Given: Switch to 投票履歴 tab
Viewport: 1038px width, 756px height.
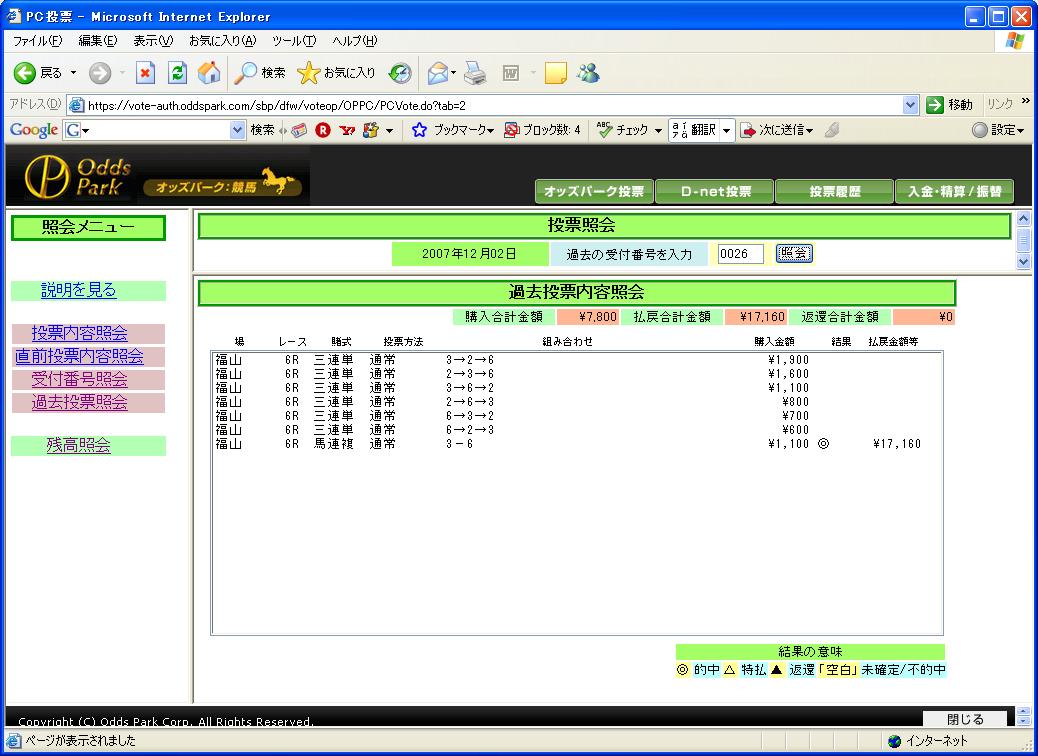Looking at the screenshot, I should coord(835,191).
